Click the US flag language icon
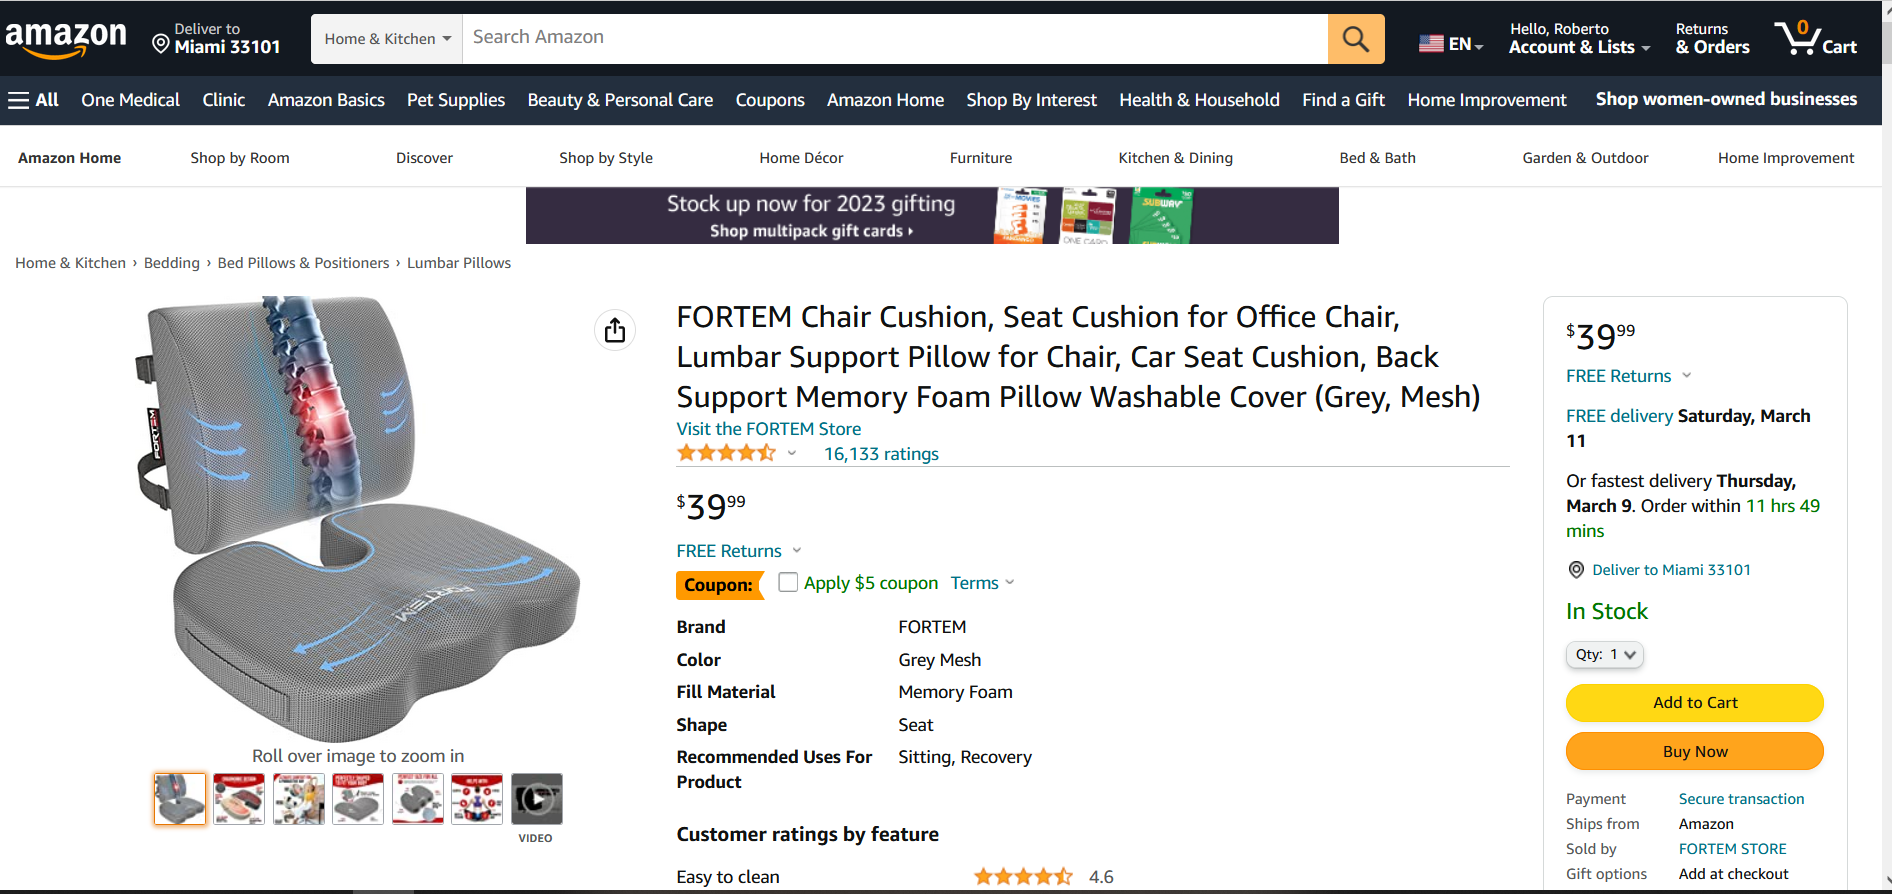 1431,44
